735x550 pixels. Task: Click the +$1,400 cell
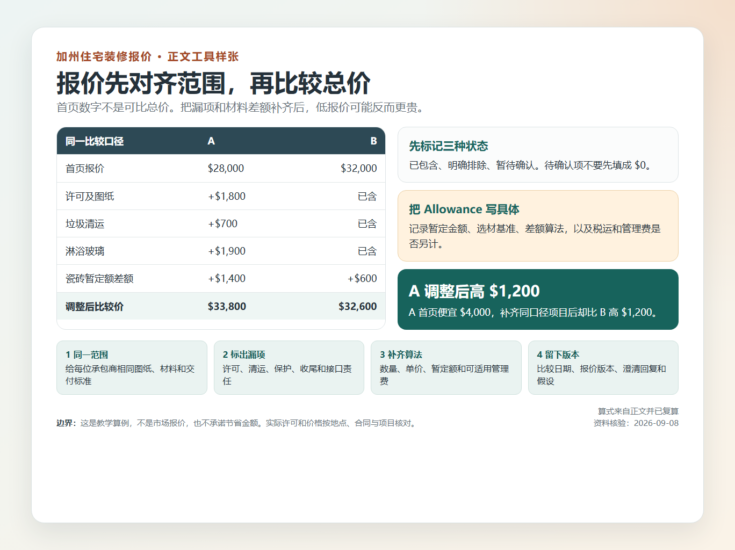click(226, 279)
